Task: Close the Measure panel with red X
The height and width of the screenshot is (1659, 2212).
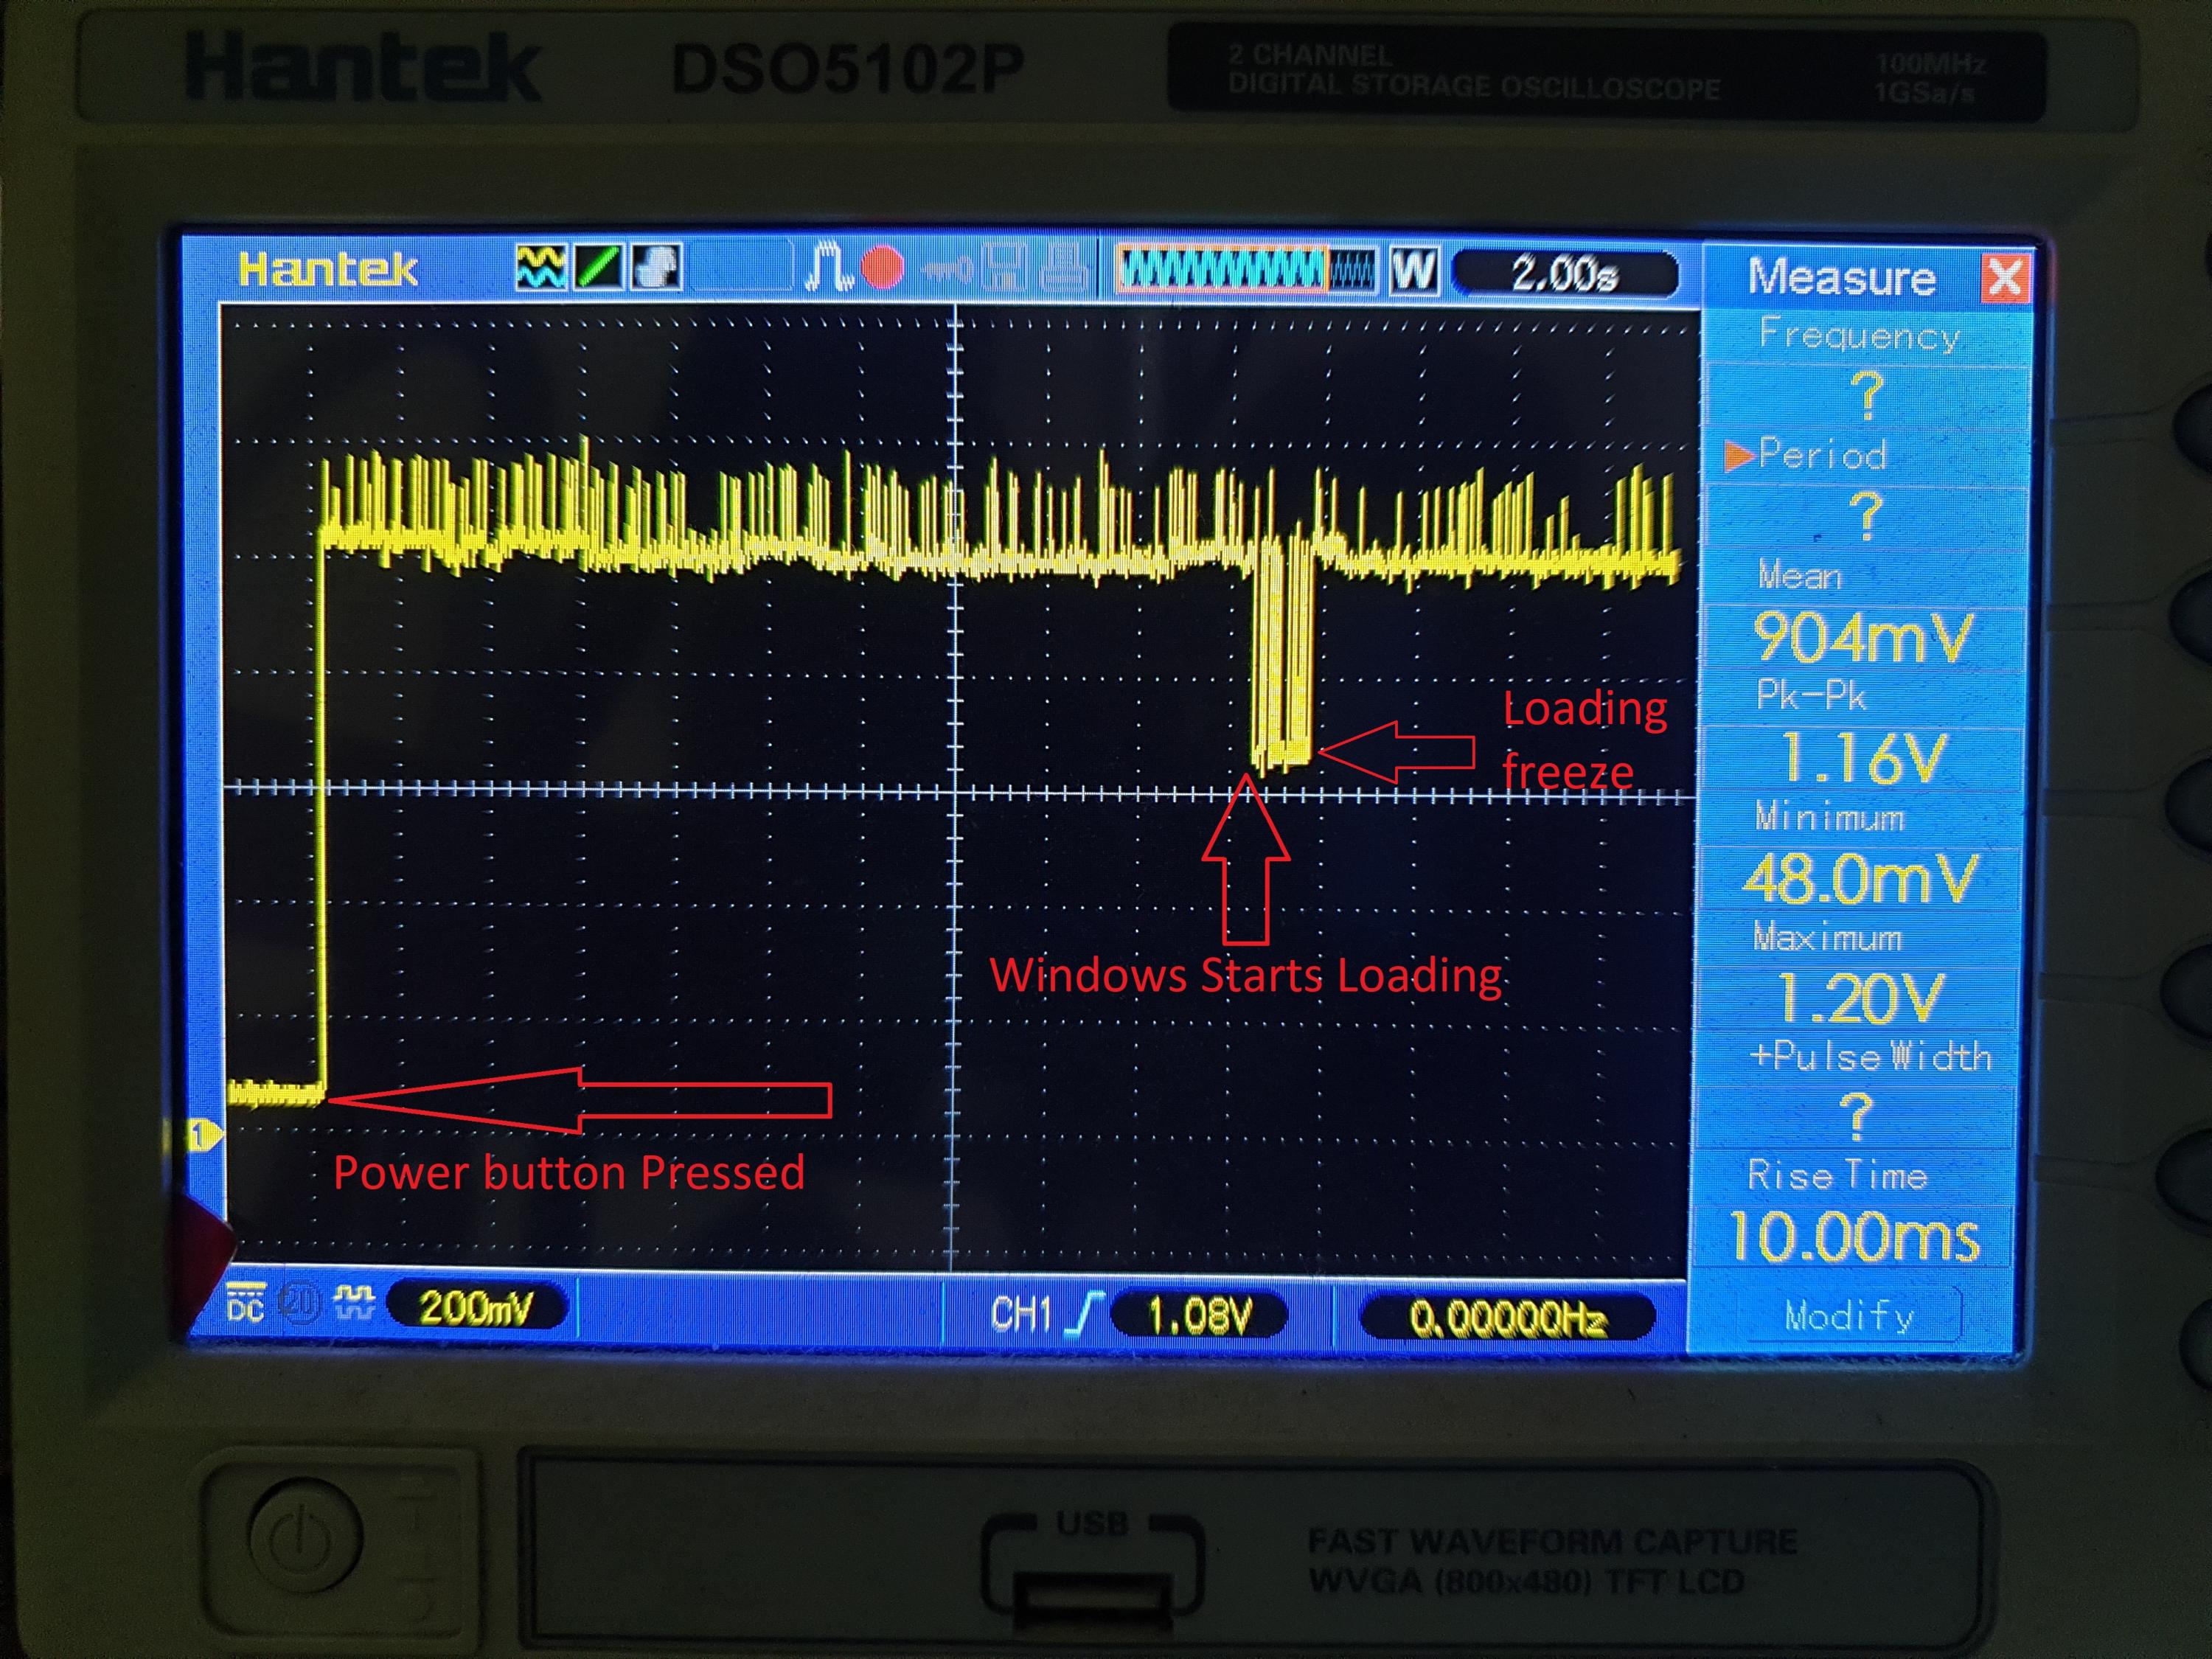Action: (x=2003, y=279)
